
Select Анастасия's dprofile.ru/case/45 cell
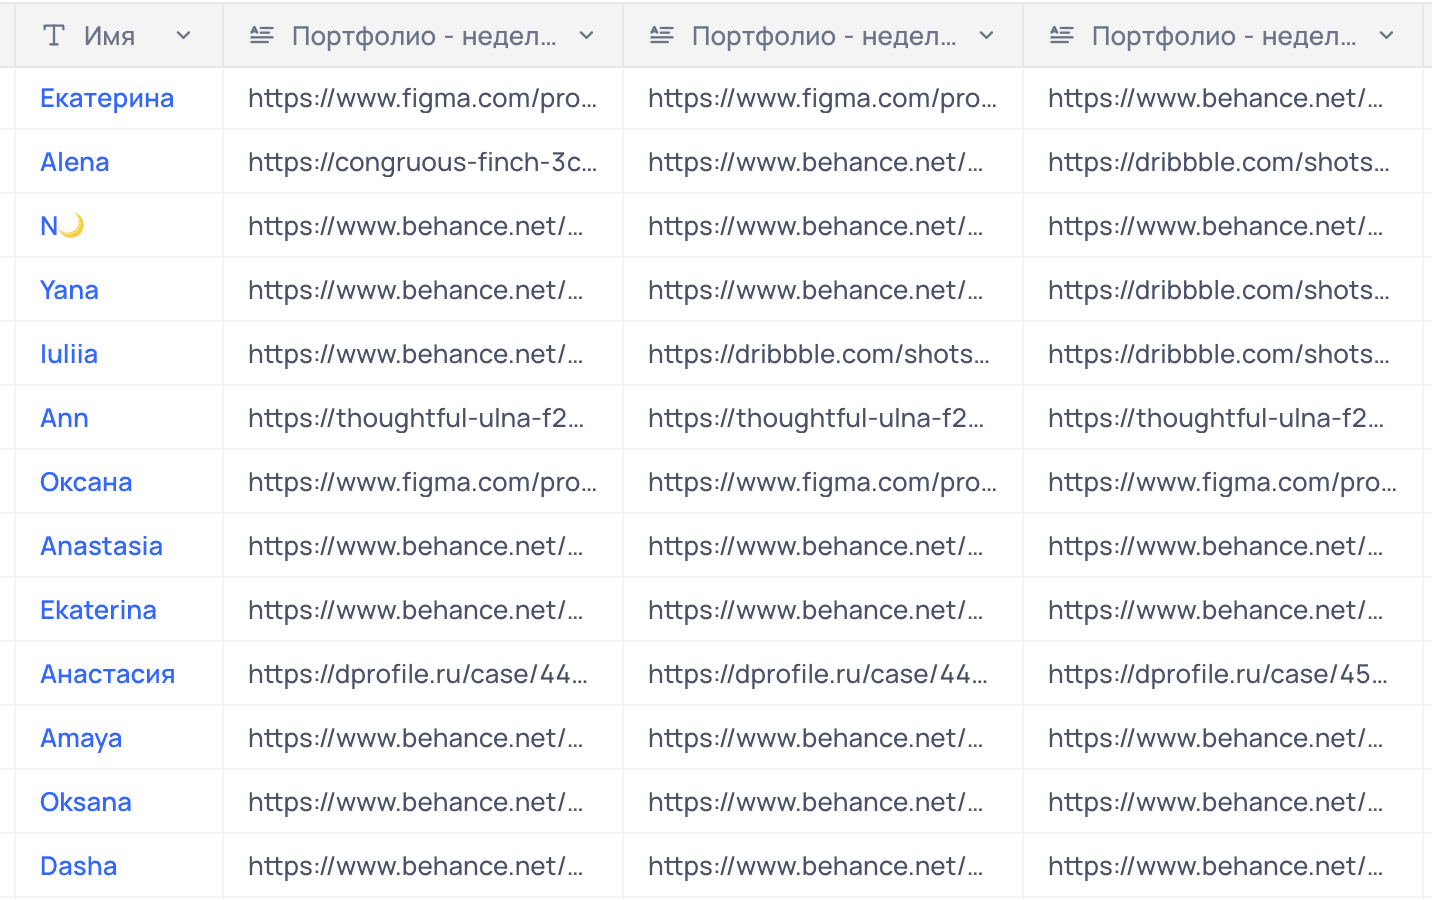pos(1223,674)
